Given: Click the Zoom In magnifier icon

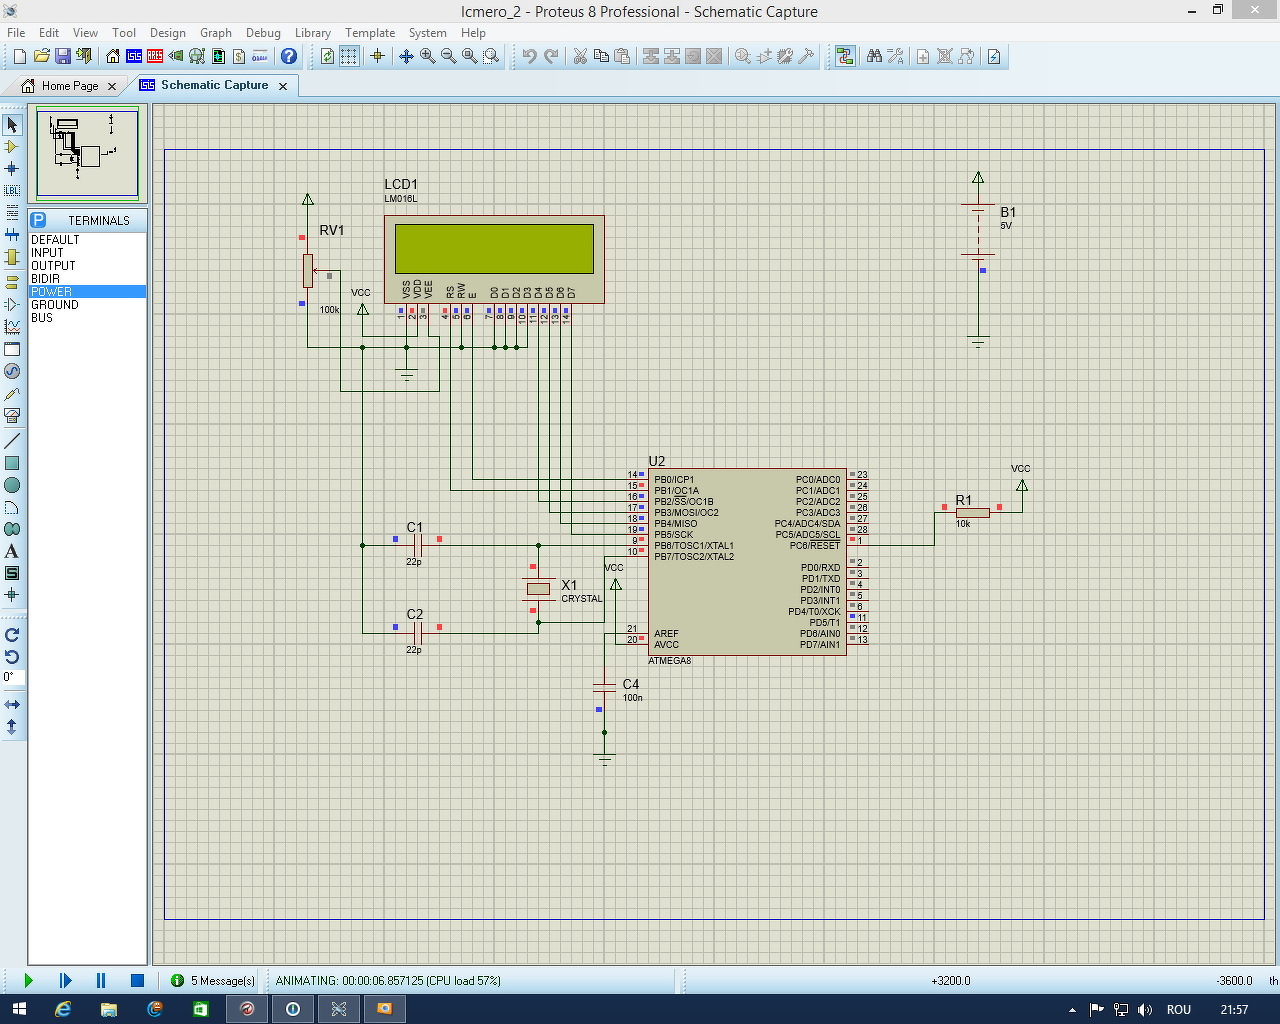Looking at the screenshot, I should click(x=428, y=57).
